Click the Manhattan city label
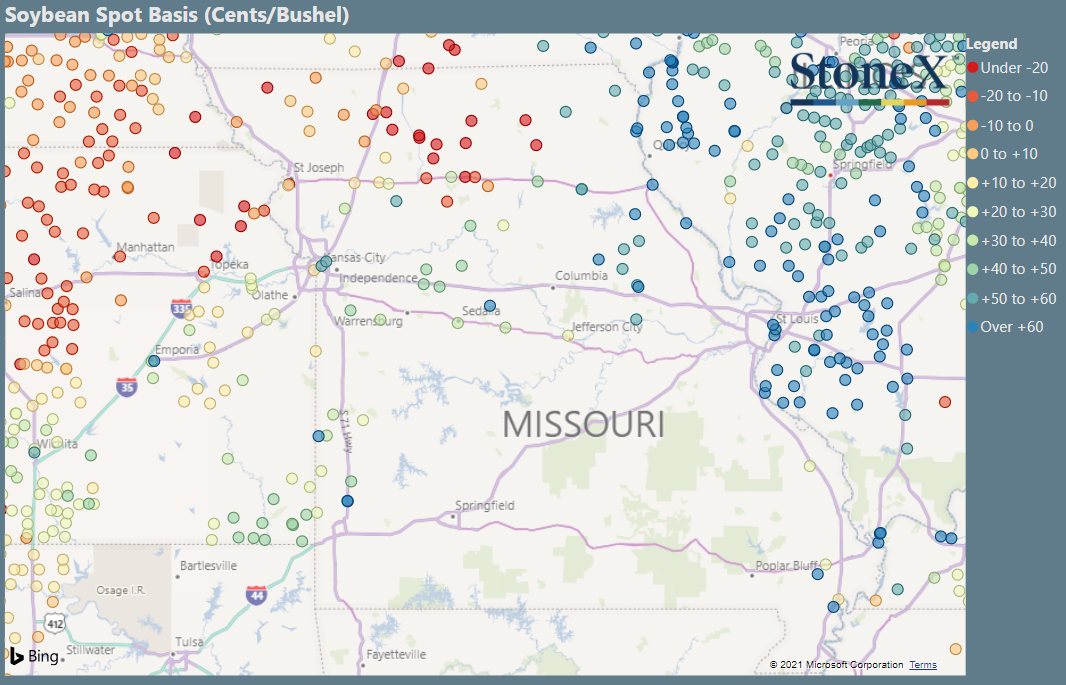The height and width of the screenshot is (685, 1066). pyautogui.click(x=145, y=247)
